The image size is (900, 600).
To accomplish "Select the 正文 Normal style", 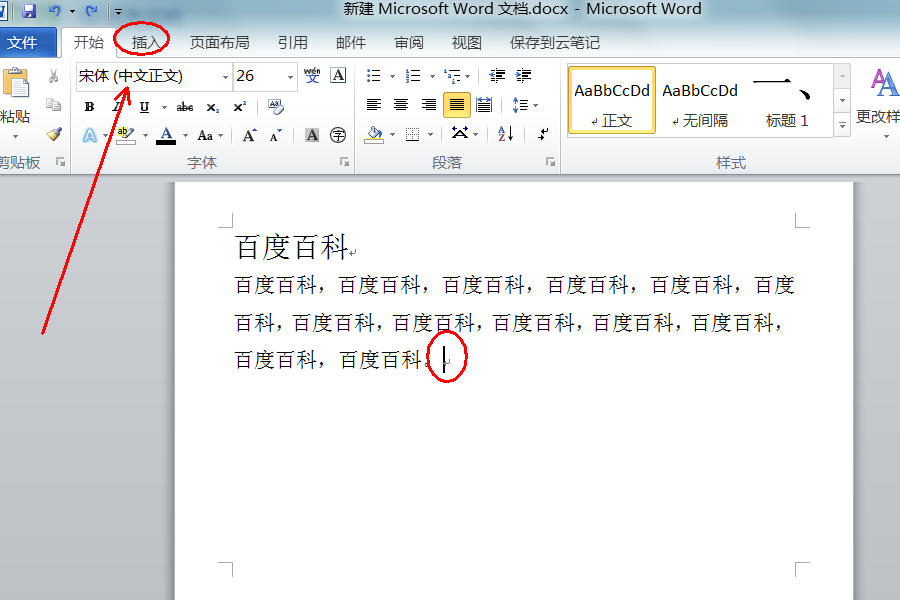I will (612, 100).
